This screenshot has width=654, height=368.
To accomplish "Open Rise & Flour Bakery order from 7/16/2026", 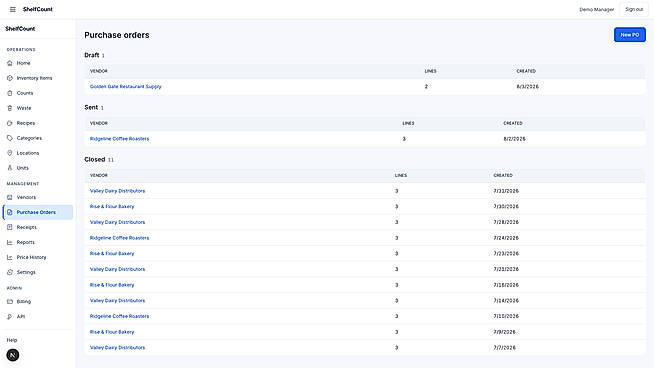I will click(x=112, y=285).
